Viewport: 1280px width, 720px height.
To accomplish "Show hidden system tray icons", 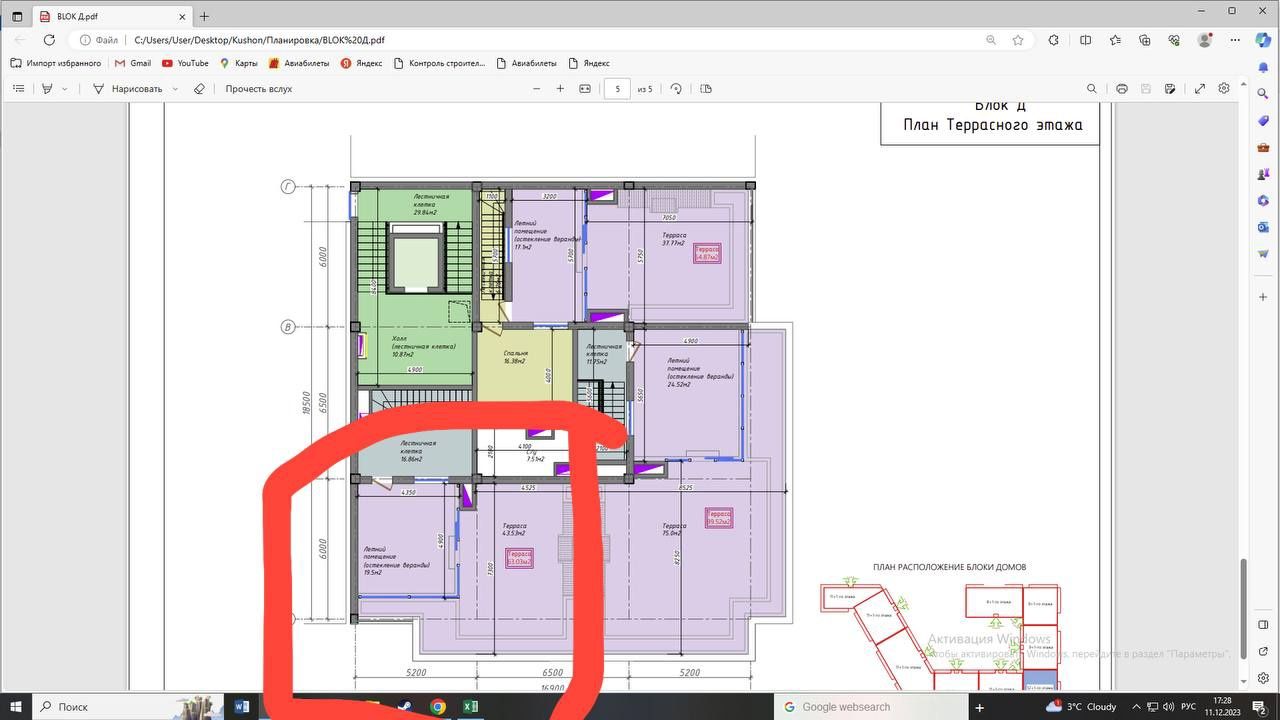I will point(1134,706).
